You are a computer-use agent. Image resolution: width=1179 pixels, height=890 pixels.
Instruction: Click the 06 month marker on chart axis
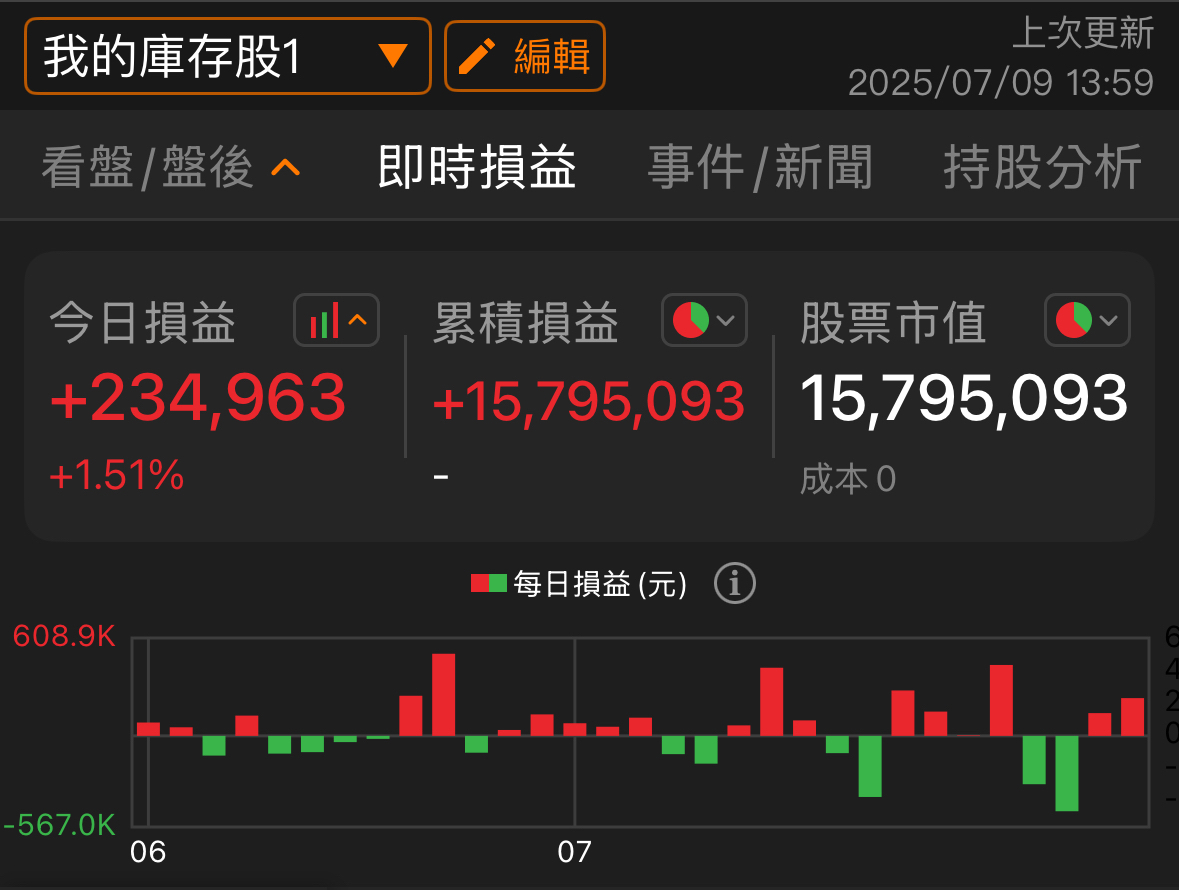tap(147, 852)
